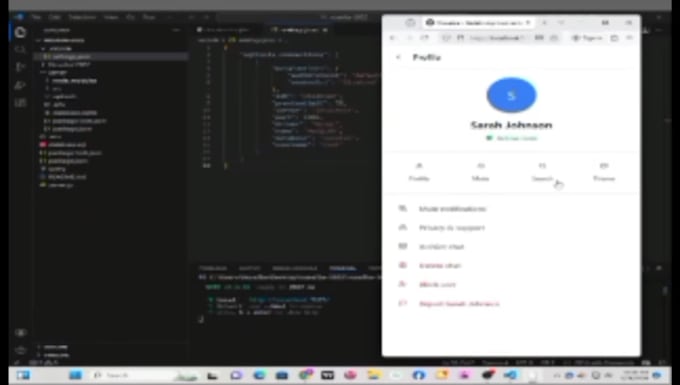Viewport: 680px width, 385px height.
Task: Select the Report Sarah Johnson option
Action: pyautogui.click(x=511, y=303)
